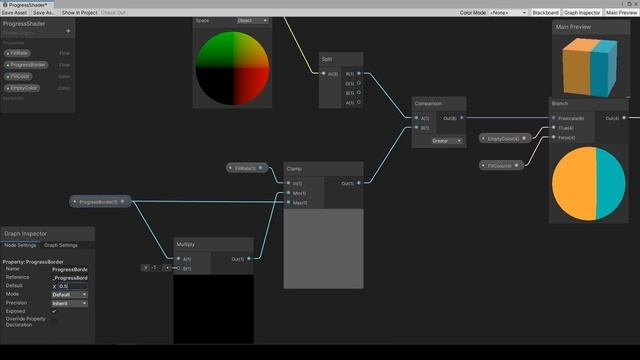This screenshot has width=640, height=360.
Task: Switch to the Graph Settings tab
Action: click(x=61, y=245)
